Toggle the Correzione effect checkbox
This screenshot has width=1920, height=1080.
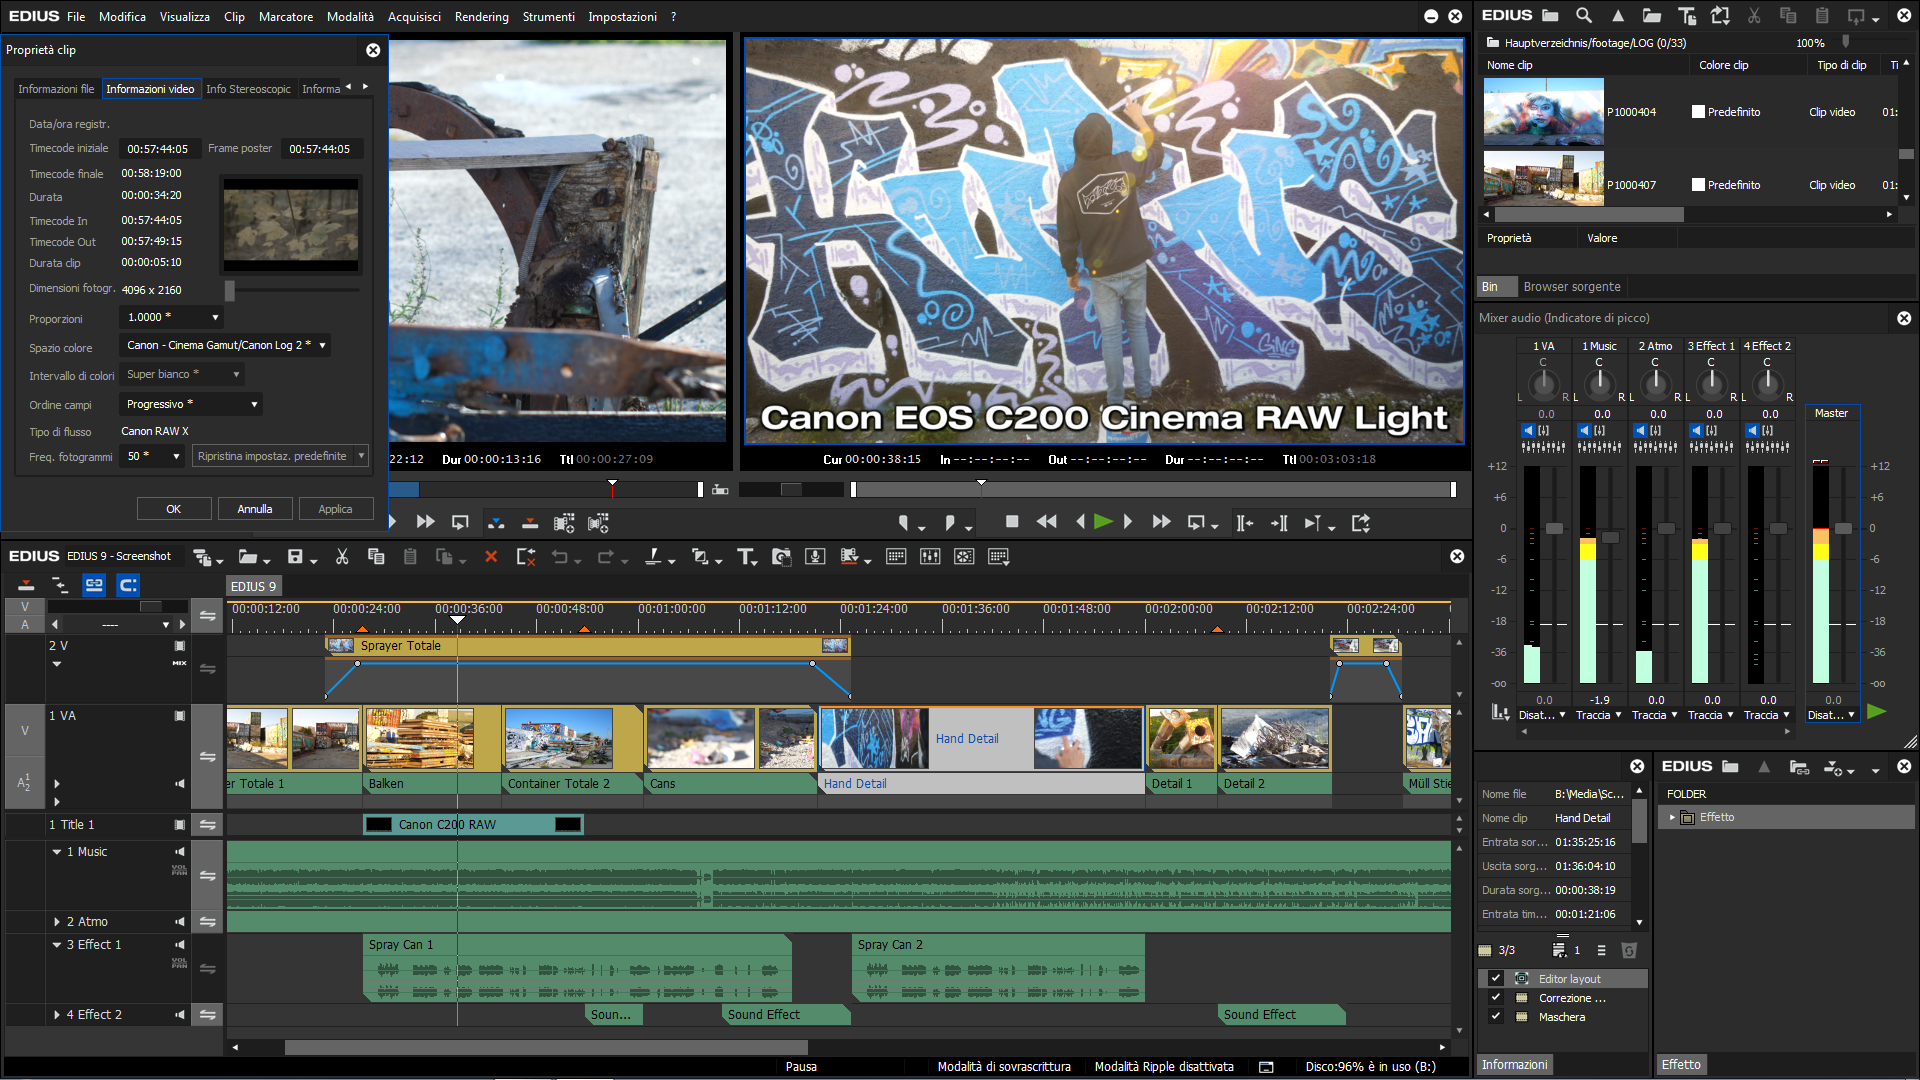(x=1496, y=998)
